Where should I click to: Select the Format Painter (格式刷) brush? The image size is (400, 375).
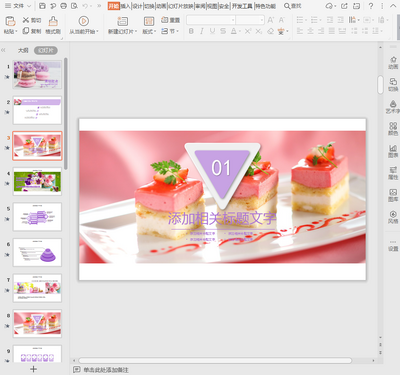pos(53,25)
